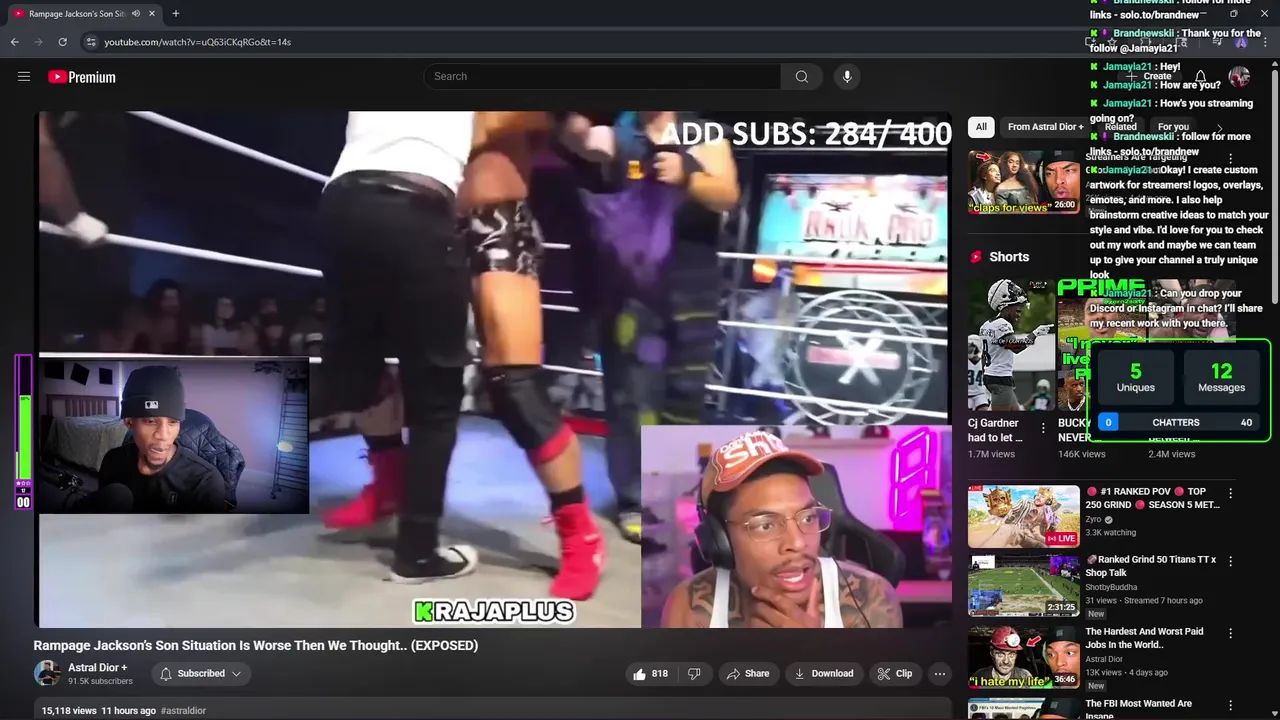This screenshot has height=720, width=1280.
Task: Open options for Ranked Grind 50 Titans
Action: pos(1230,561)
